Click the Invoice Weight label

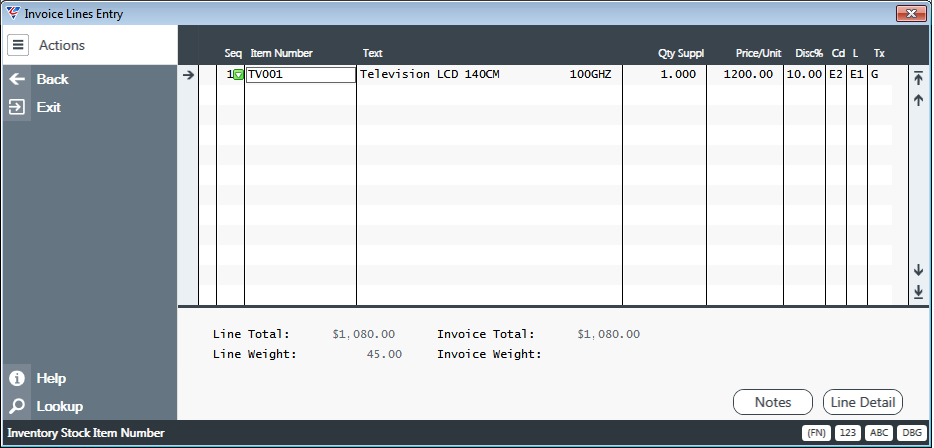point(489,354)
